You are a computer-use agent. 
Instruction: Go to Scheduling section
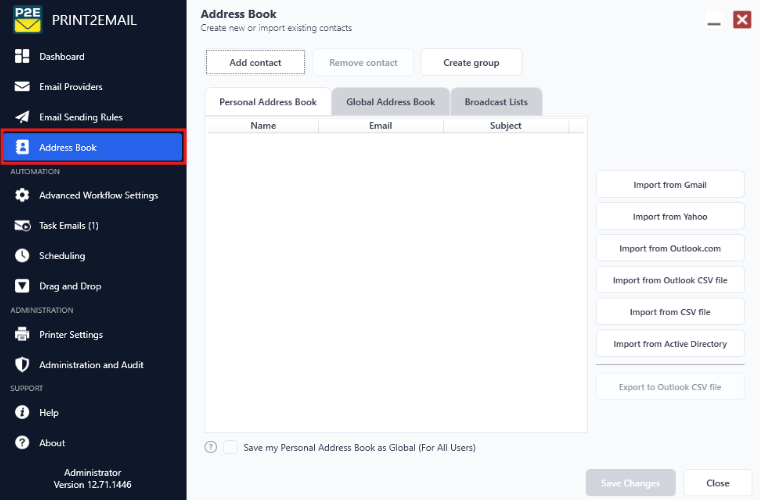[93, 255]
